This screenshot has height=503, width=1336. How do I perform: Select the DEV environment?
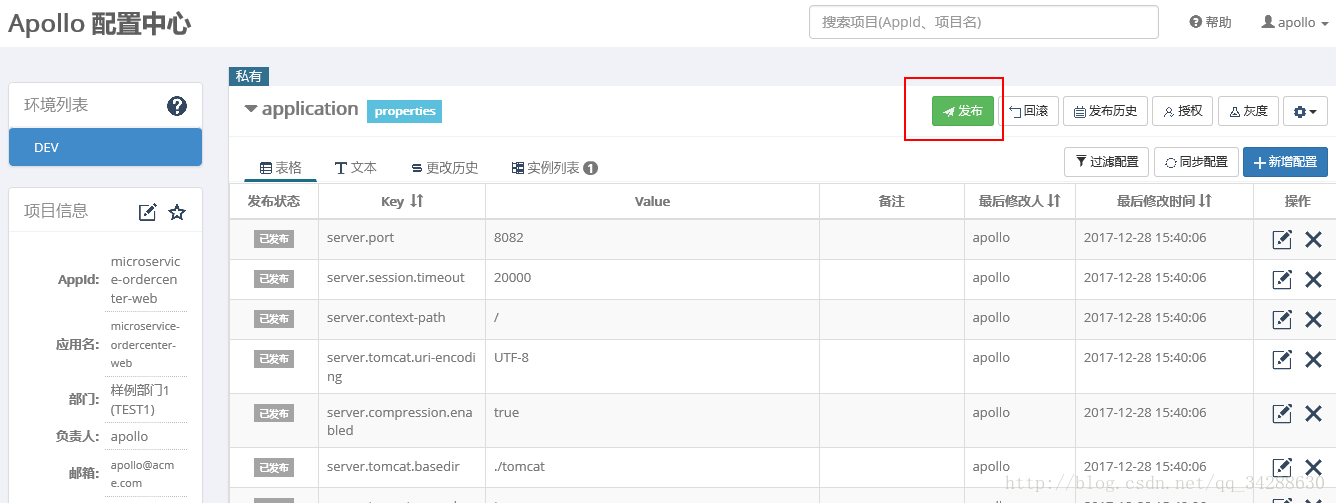(105, 147)
